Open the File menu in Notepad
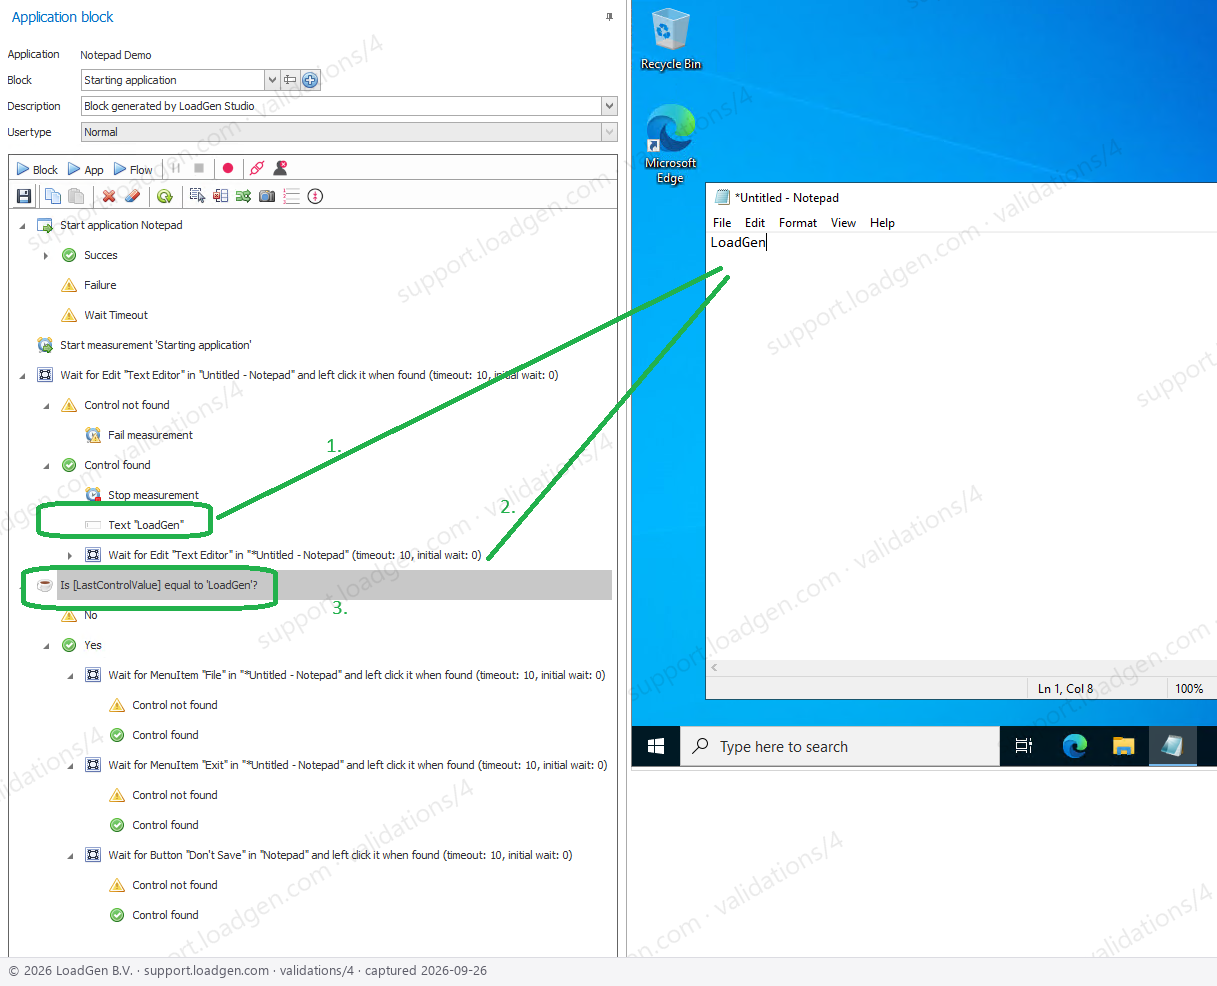Viewport: 1217px width, 986px height. pos(722,223)
